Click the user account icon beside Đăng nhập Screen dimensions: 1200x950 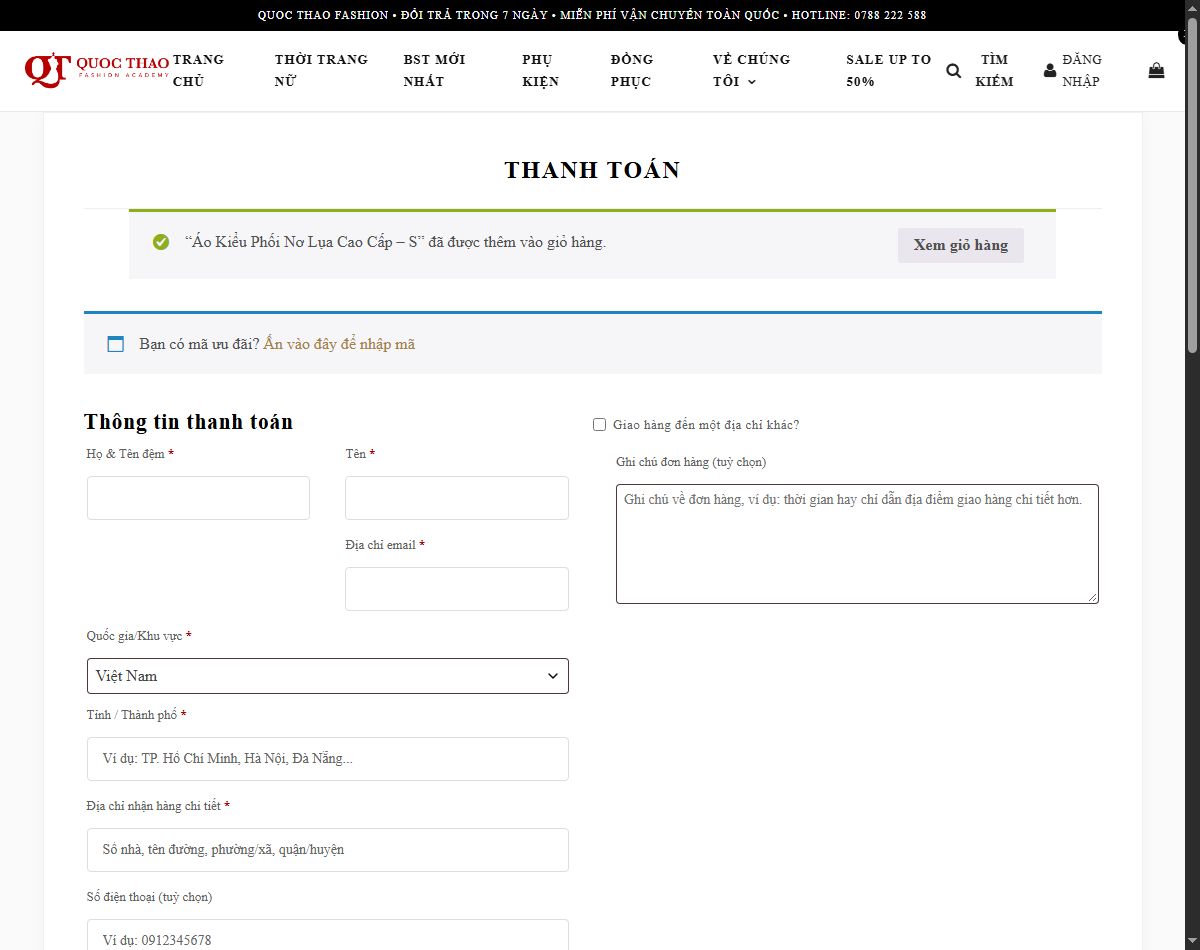[x=1050, y=71]
